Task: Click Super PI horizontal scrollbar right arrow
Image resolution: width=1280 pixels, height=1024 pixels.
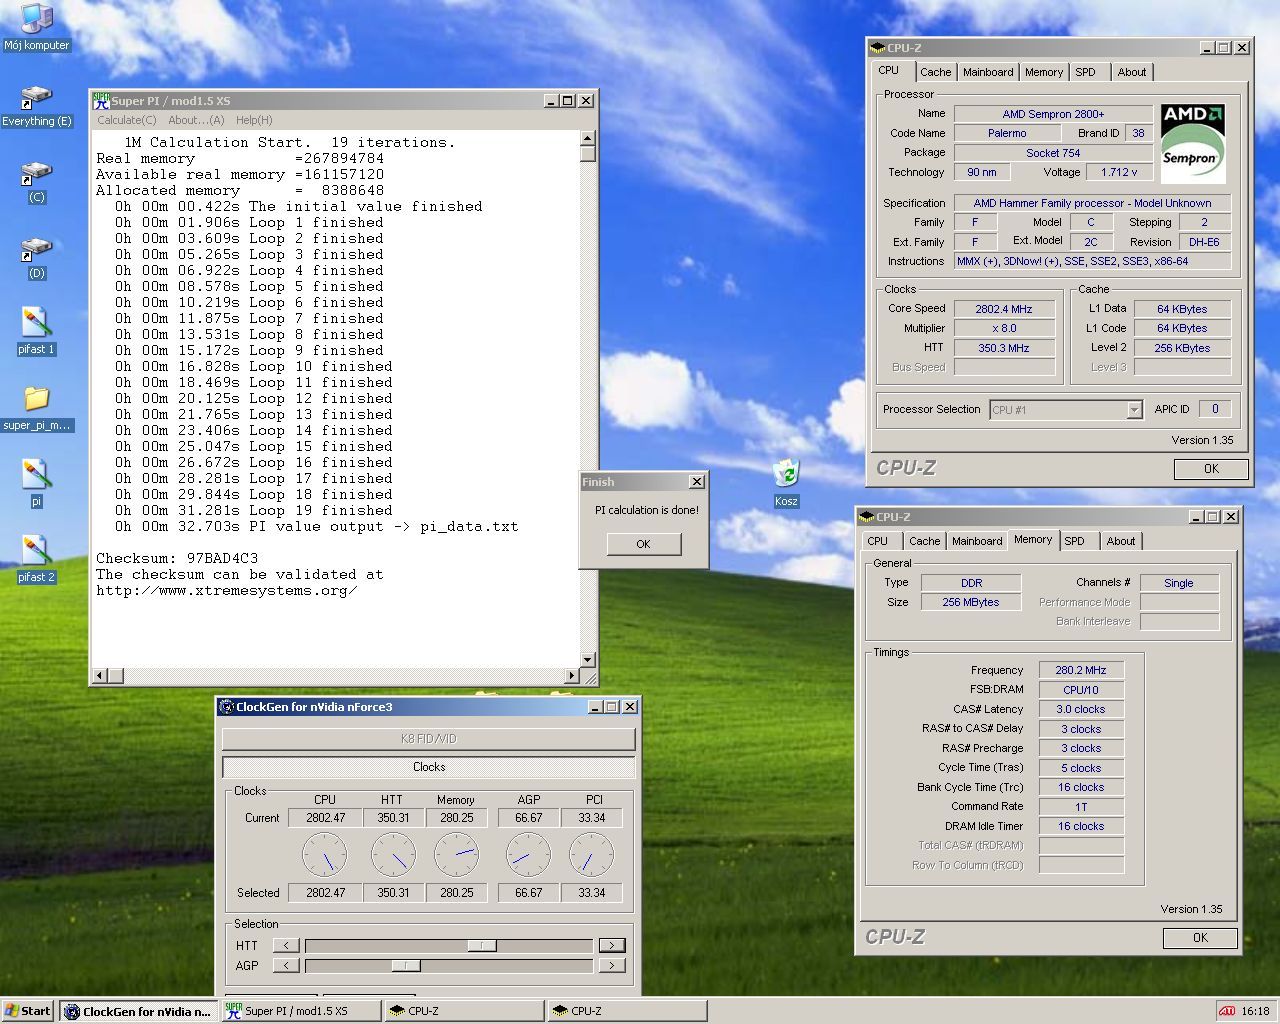Action: 572,676
